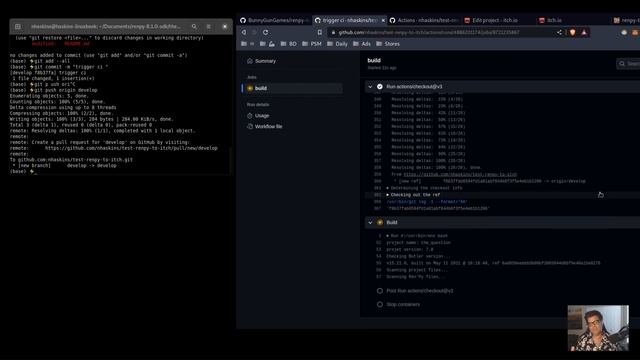
Task: Open the PSM bookmarks folder
Action: tap(312, 44)
